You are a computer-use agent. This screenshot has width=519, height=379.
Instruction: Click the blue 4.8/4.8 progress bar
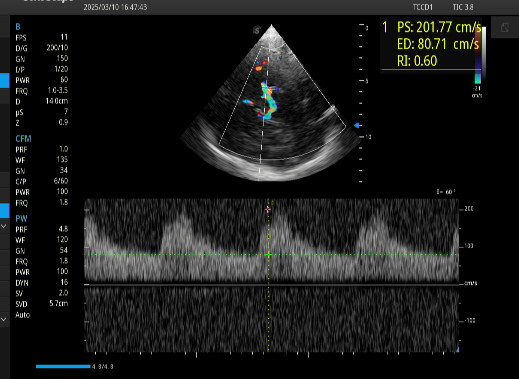pyautogui.click(x=63, y=366)
